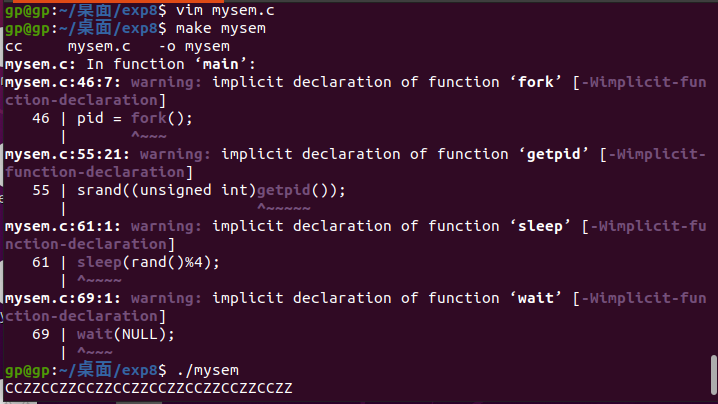This screenshot has height=404, width=718.
Task: Click the 'sleep(rand()%4);' code line
Action: click(x=148, y=262)
